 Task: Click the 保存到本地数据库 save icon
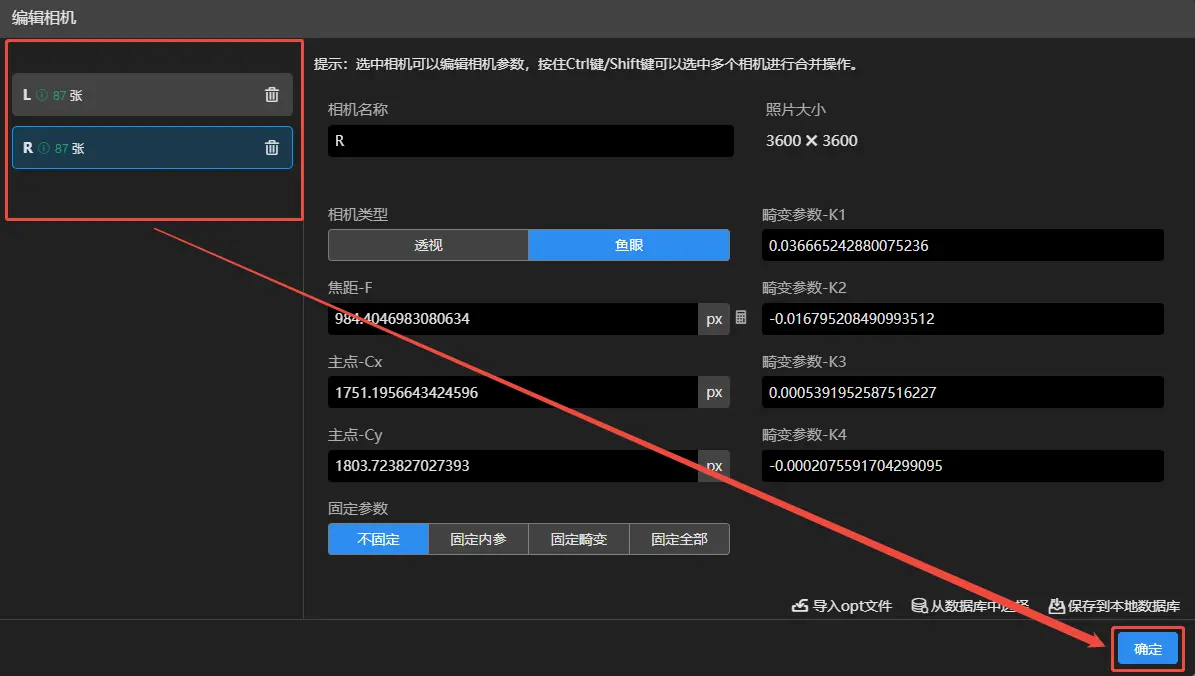(1056, 606)
